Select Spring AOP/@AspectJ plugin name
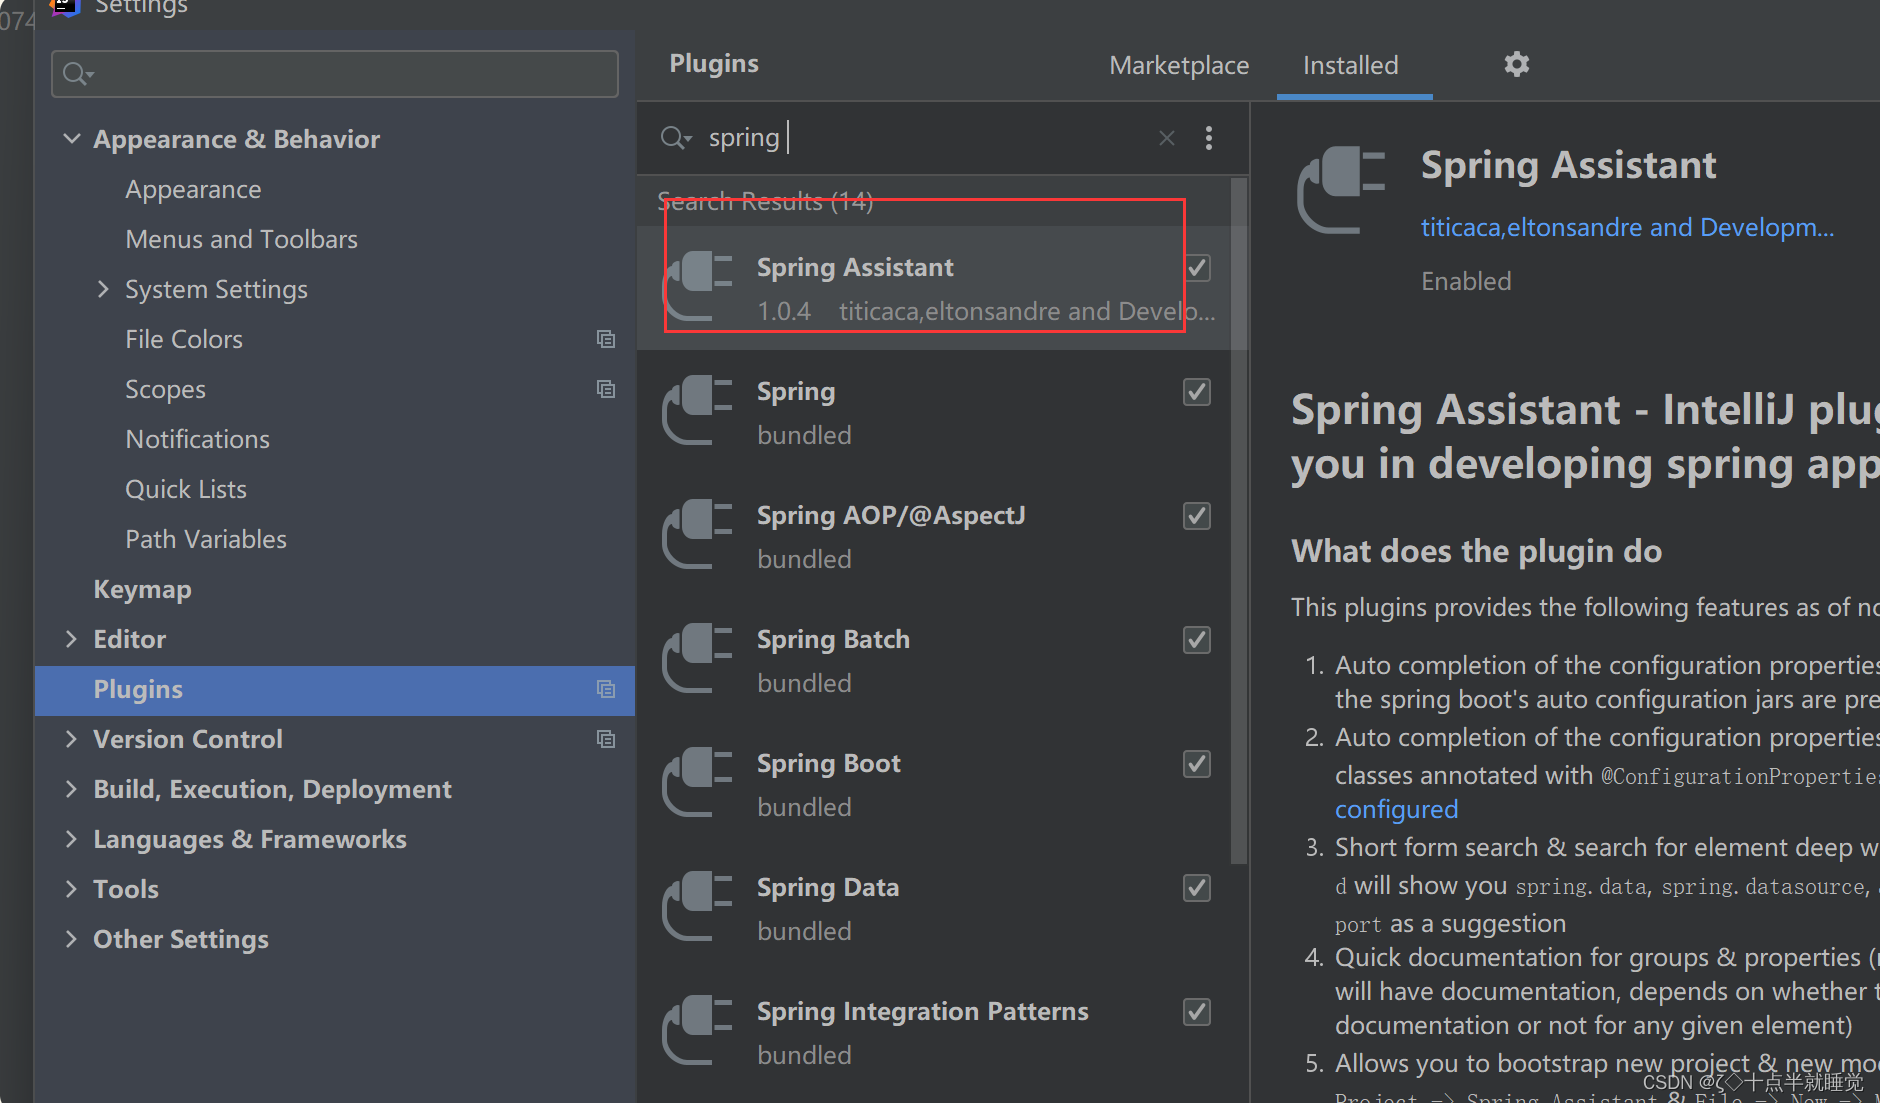Viewport: 1880px width, 1103px height. (891, 516)
